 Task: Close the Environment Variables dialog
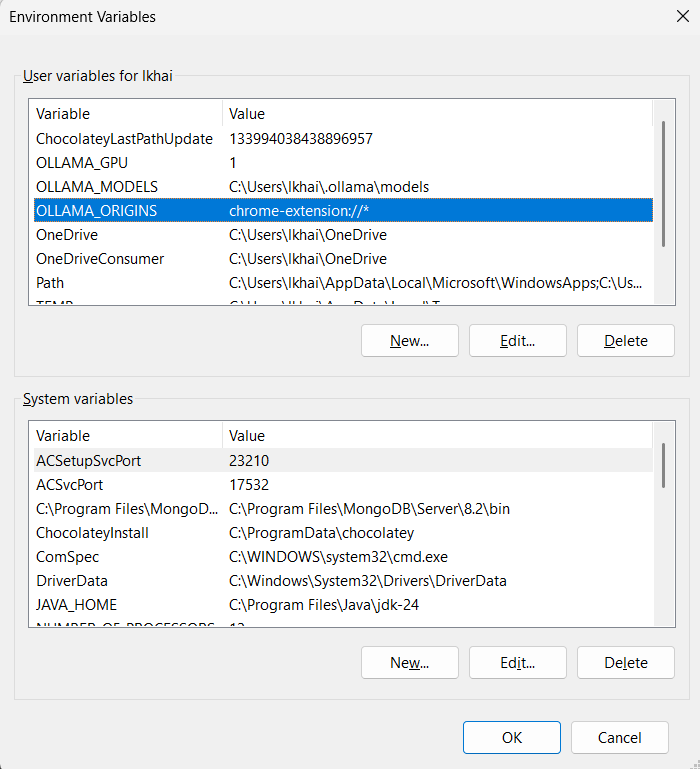(x=682, y=17)
